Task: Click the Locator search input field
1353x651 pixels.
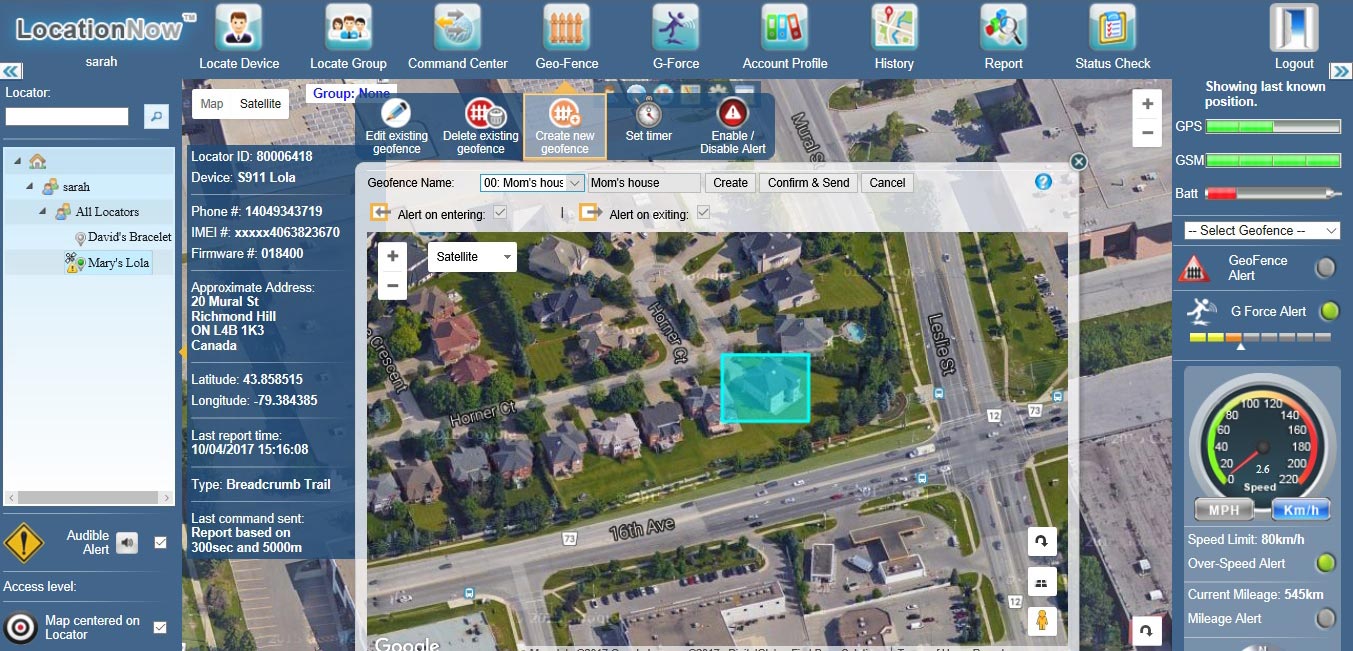Action: point(67,117)
